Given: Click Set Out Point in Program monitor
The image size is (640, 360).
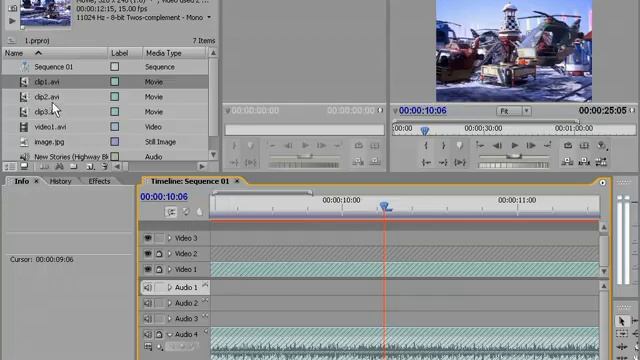Looking at the screenshot, I should point(443,146).
